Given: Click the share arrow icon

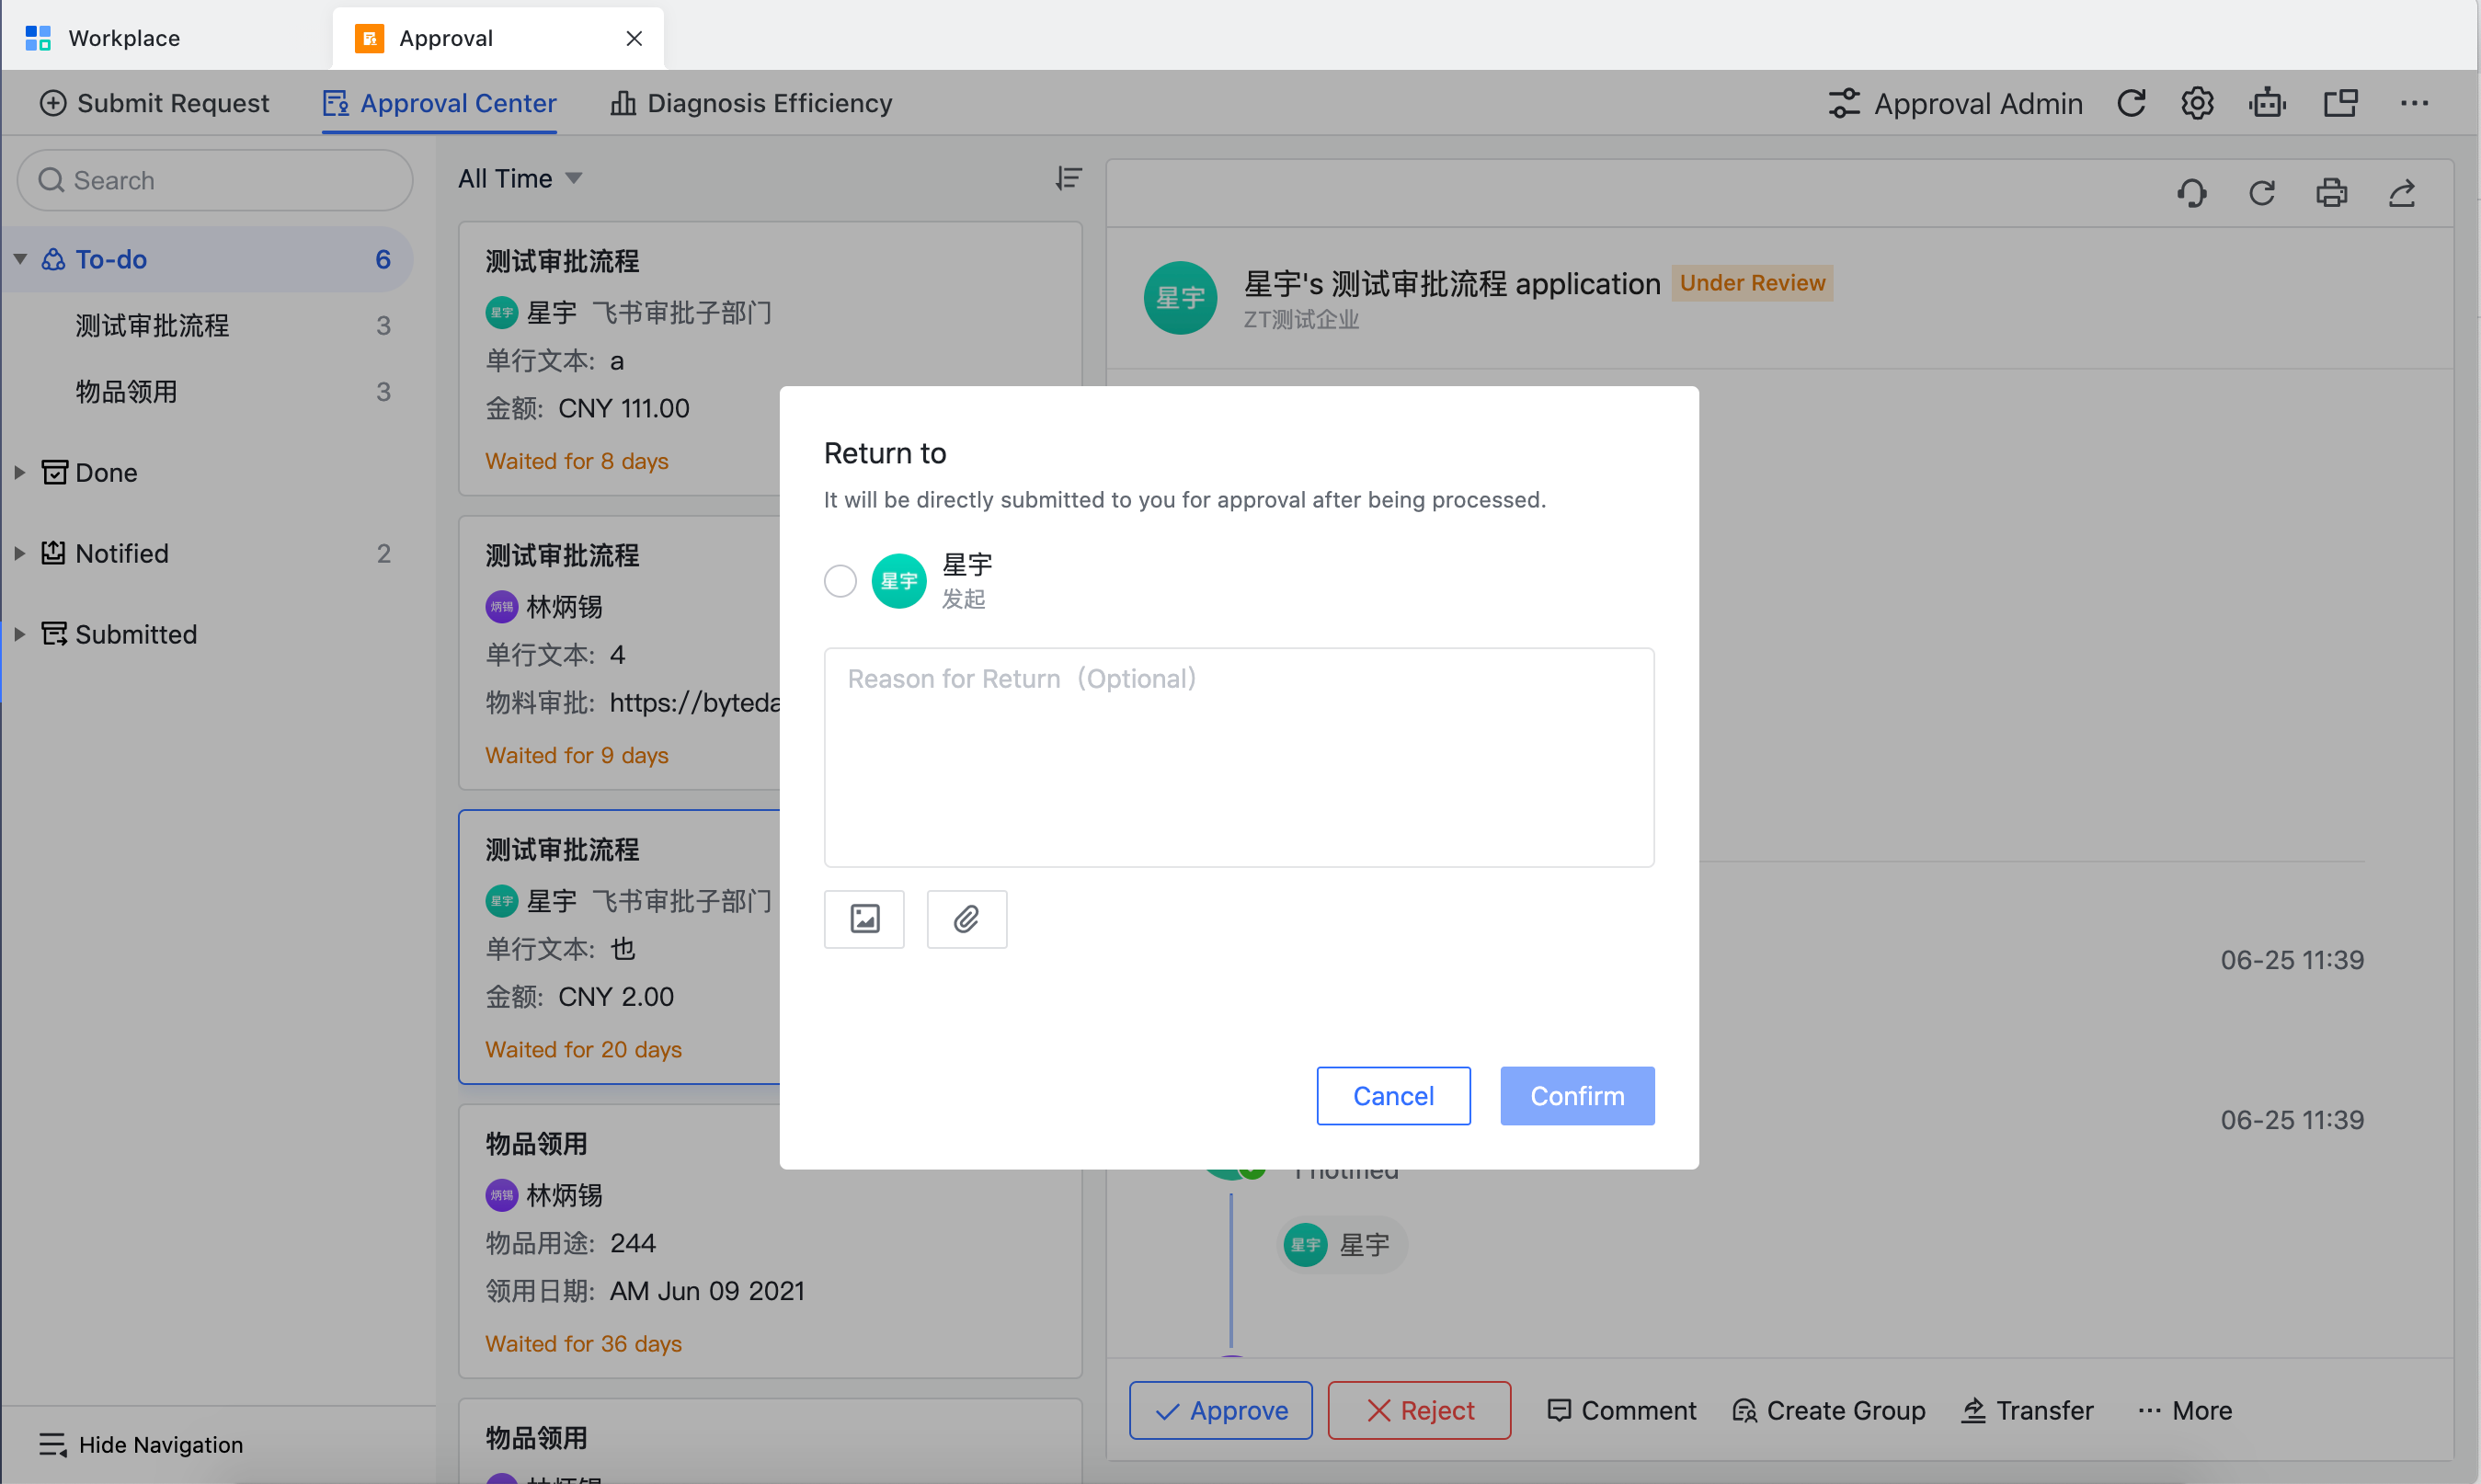Looking at the screenshot, I should [x=2402, y=193].
